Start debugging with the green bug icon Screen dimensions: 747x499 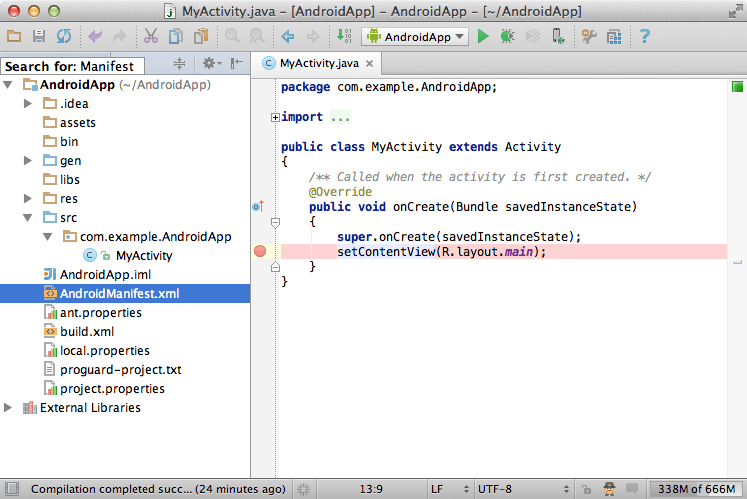[507, 36]
